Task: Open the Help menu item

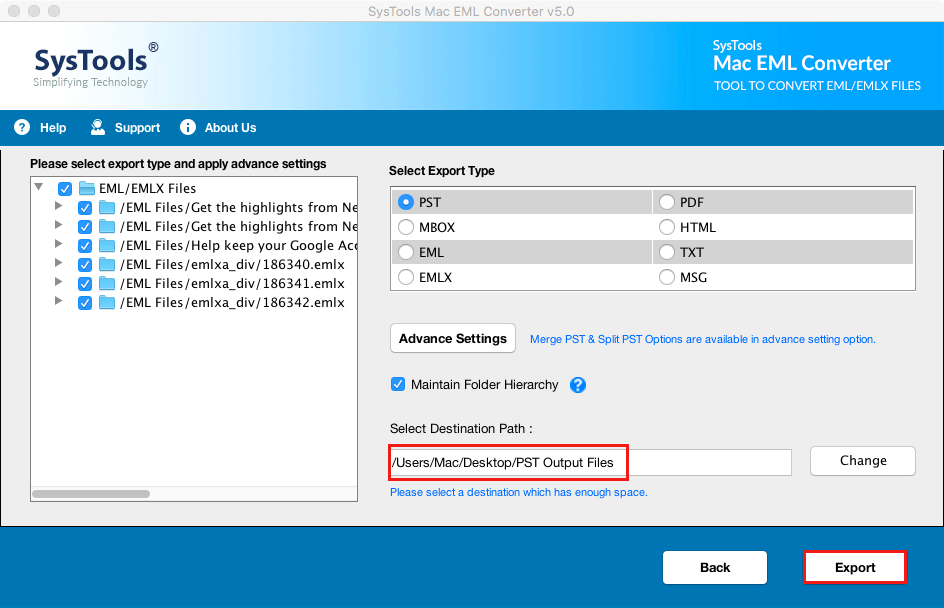Action: (41, 128)
